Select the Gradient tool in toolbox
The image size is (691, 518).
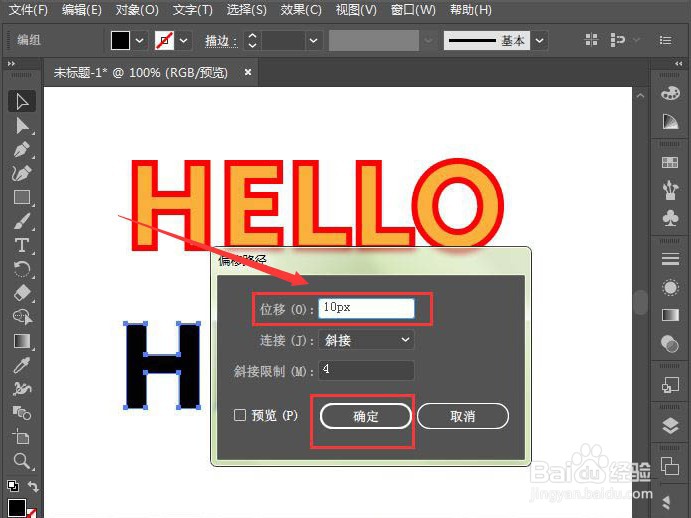22,341
